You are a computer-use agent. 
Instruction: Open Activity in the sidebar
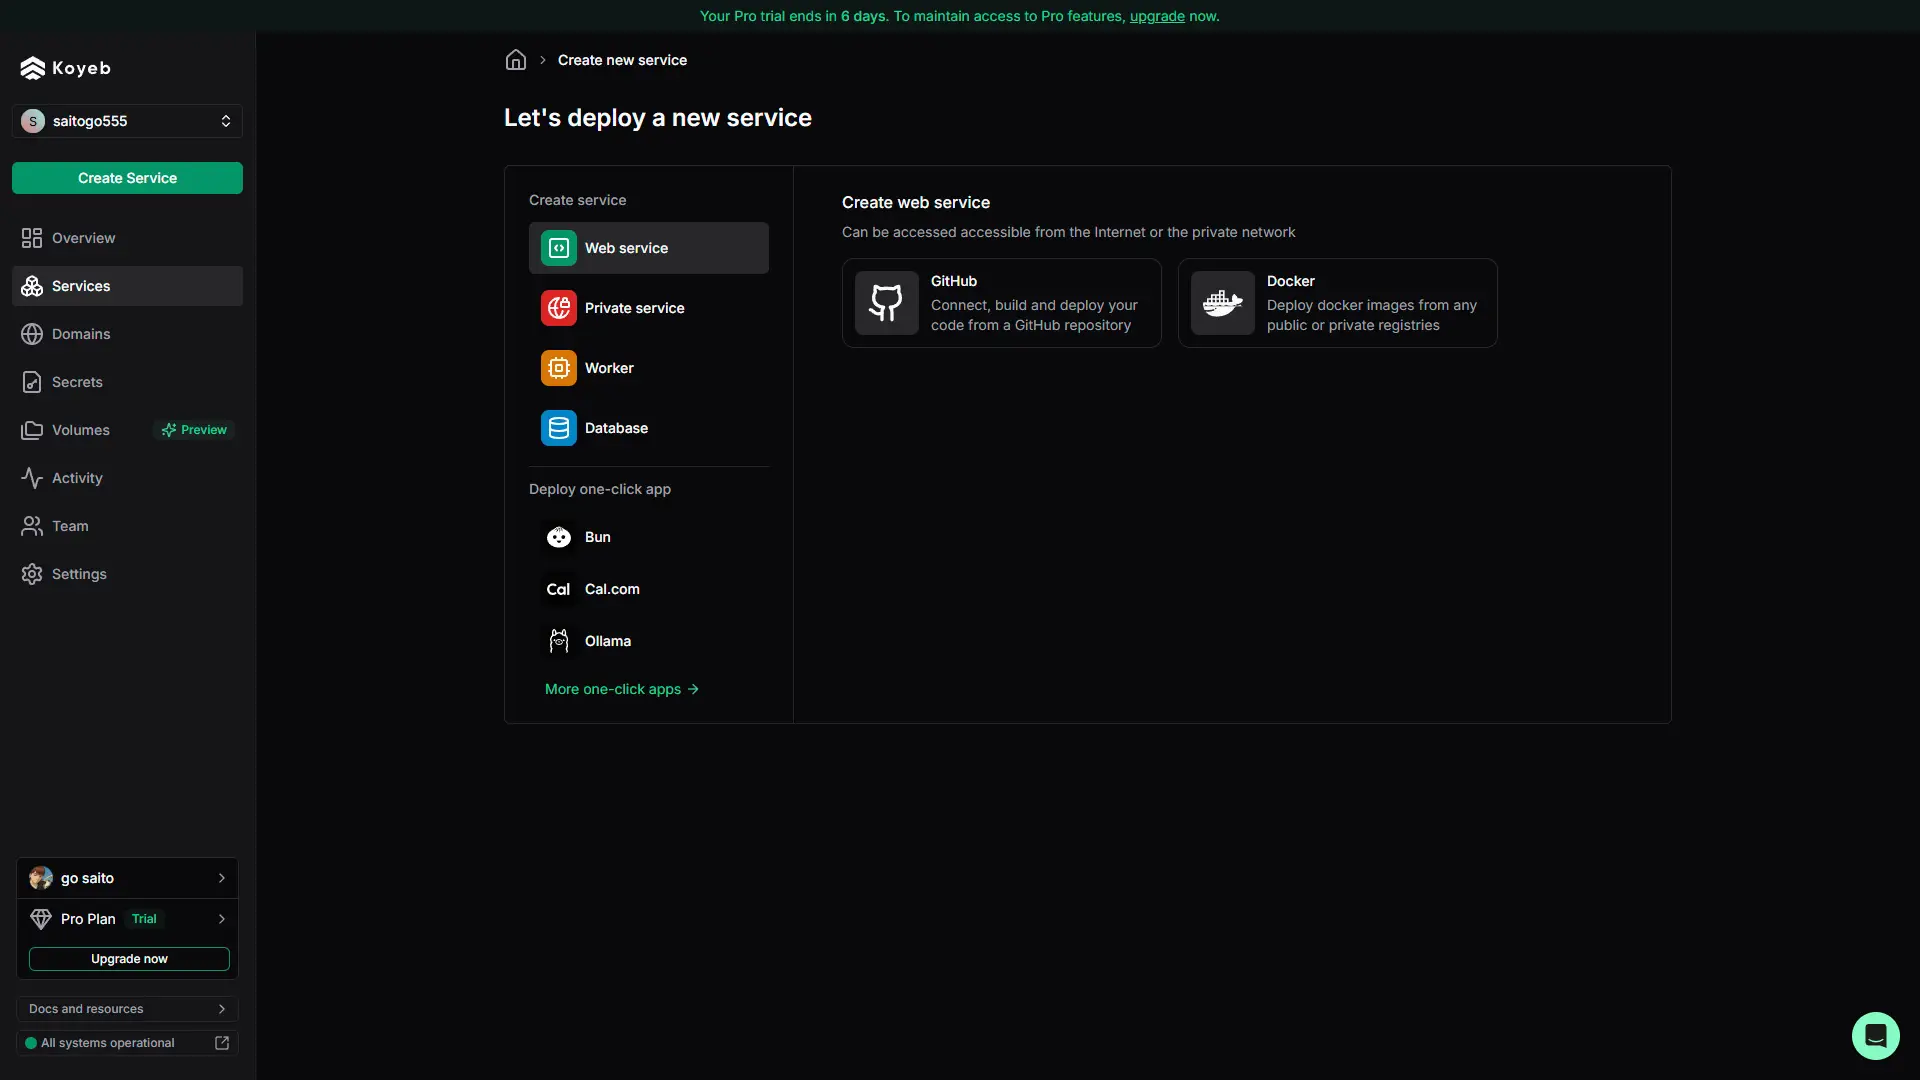pyautogui.click(x=127, y=478)
